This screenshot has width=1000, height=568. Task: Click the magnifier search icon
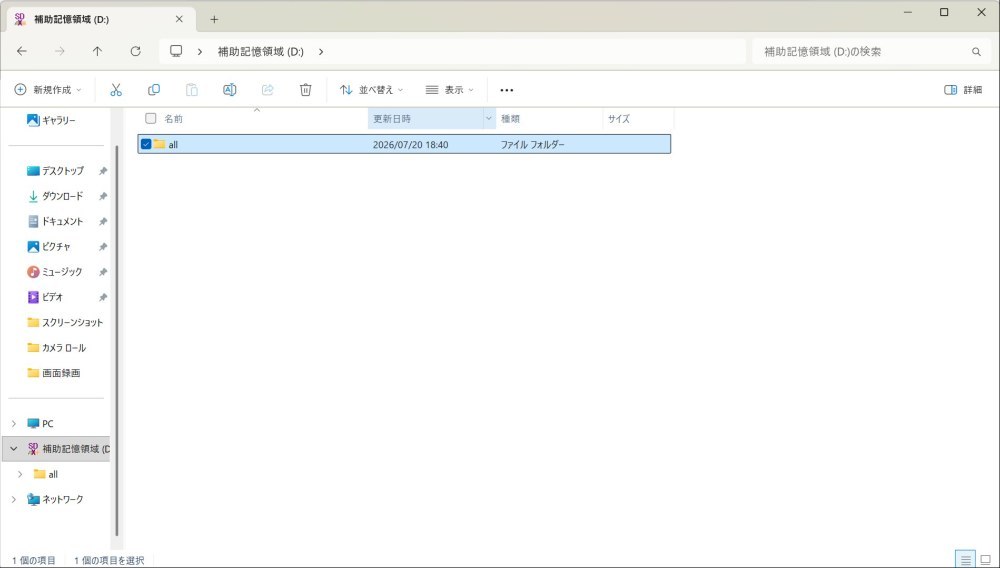(x=976, y=52)
